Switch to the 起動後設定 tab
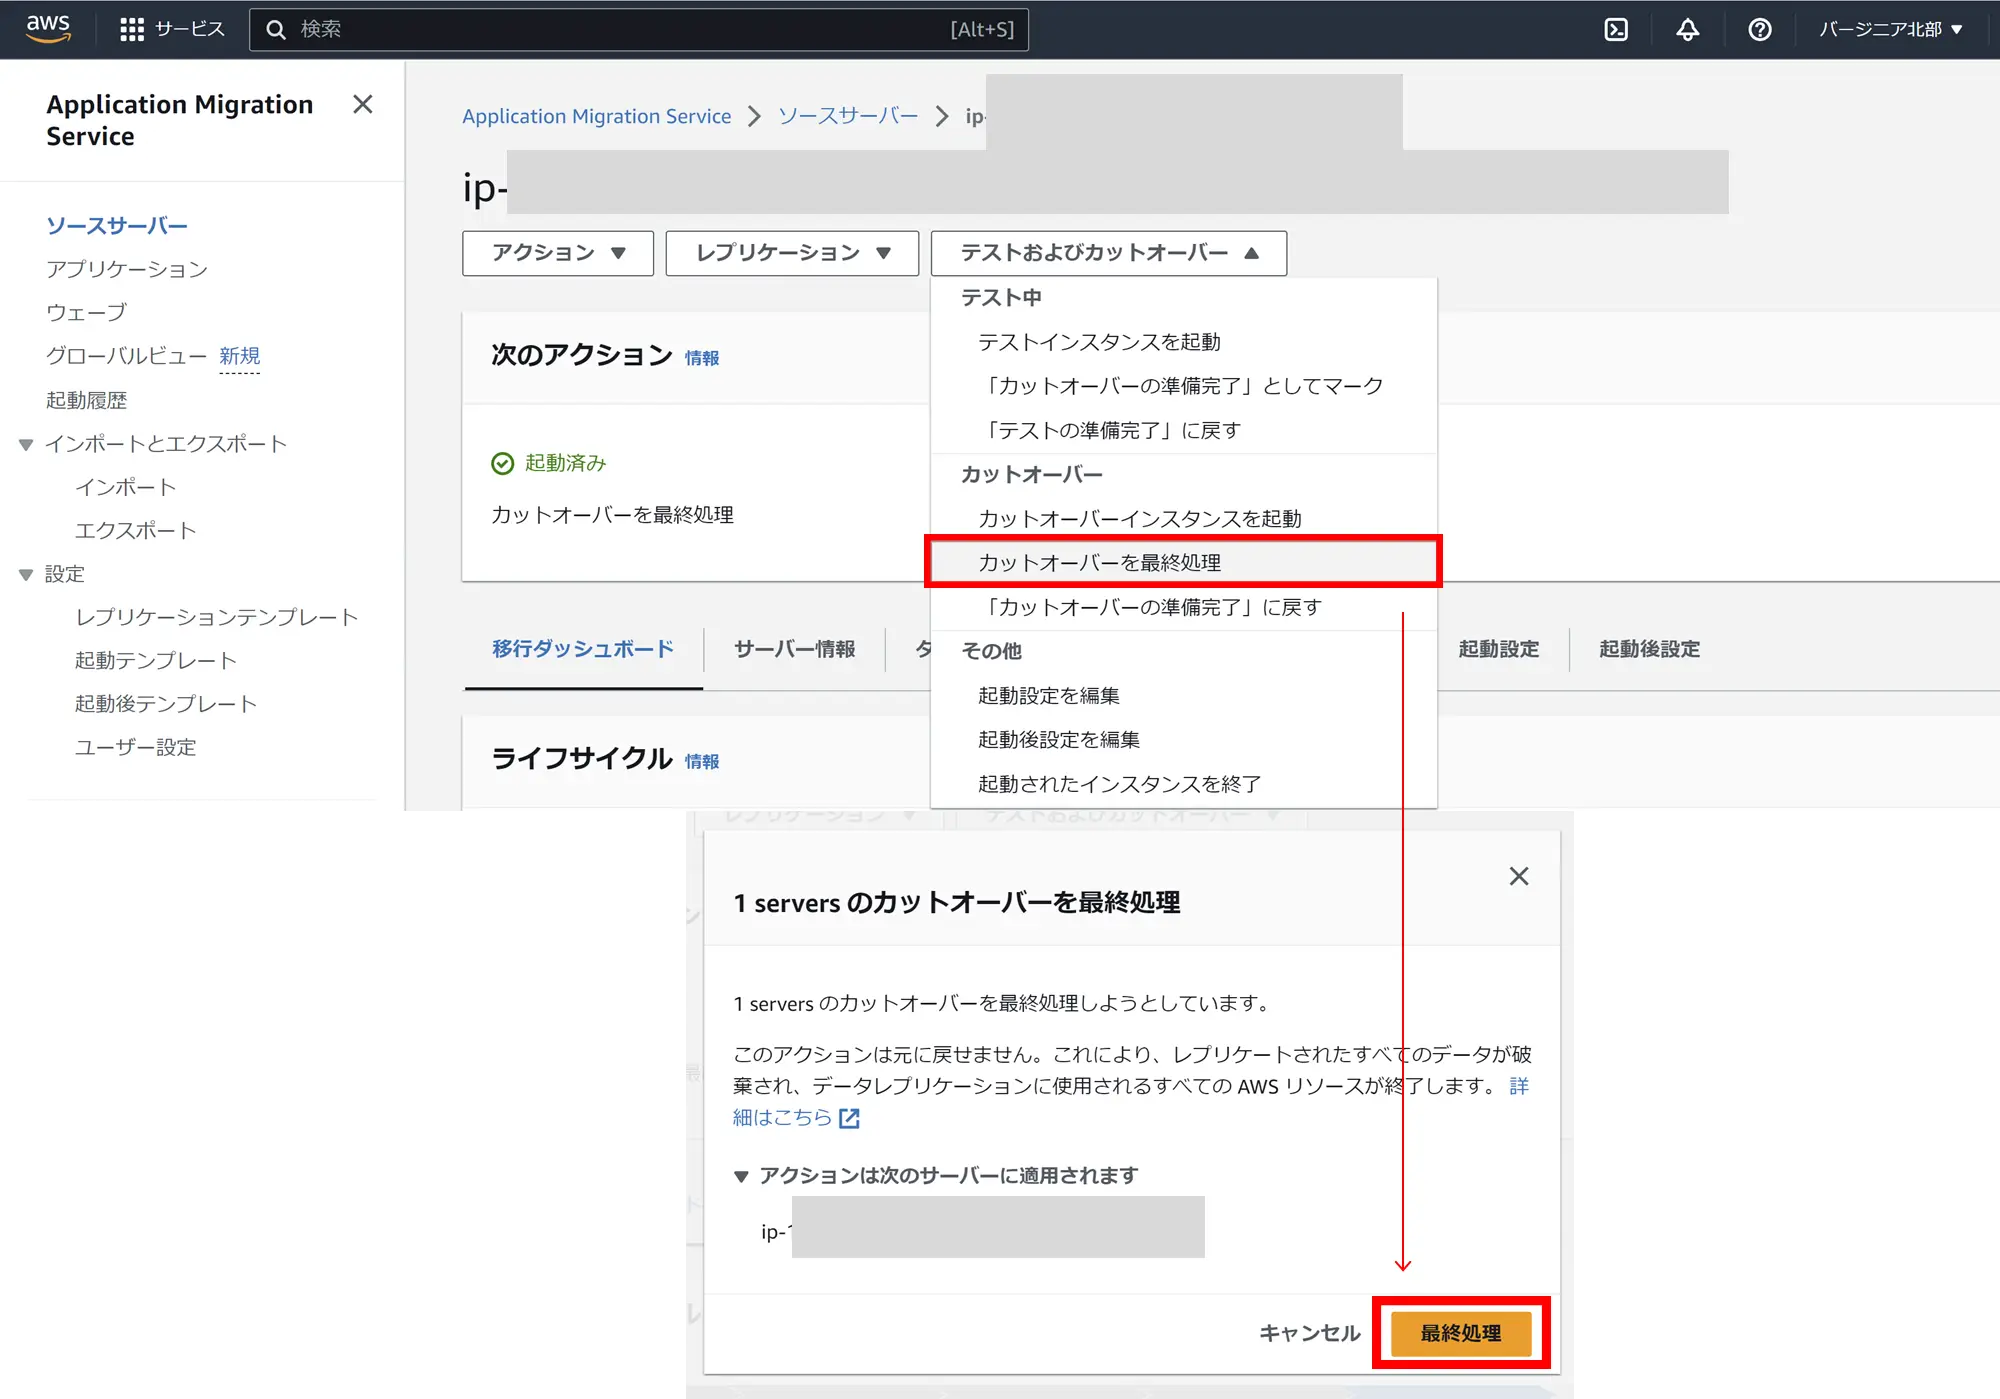 pos(1650,649)
